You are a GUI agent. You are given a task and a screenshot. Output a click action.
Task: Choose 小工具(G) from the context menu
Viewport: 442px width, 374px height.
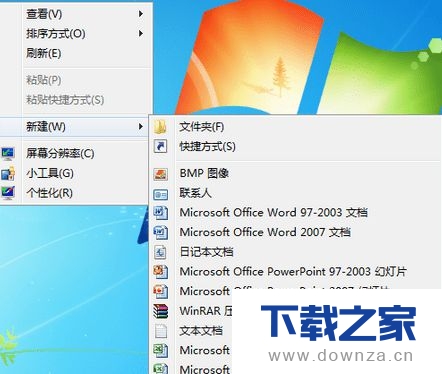pos(75,173)
